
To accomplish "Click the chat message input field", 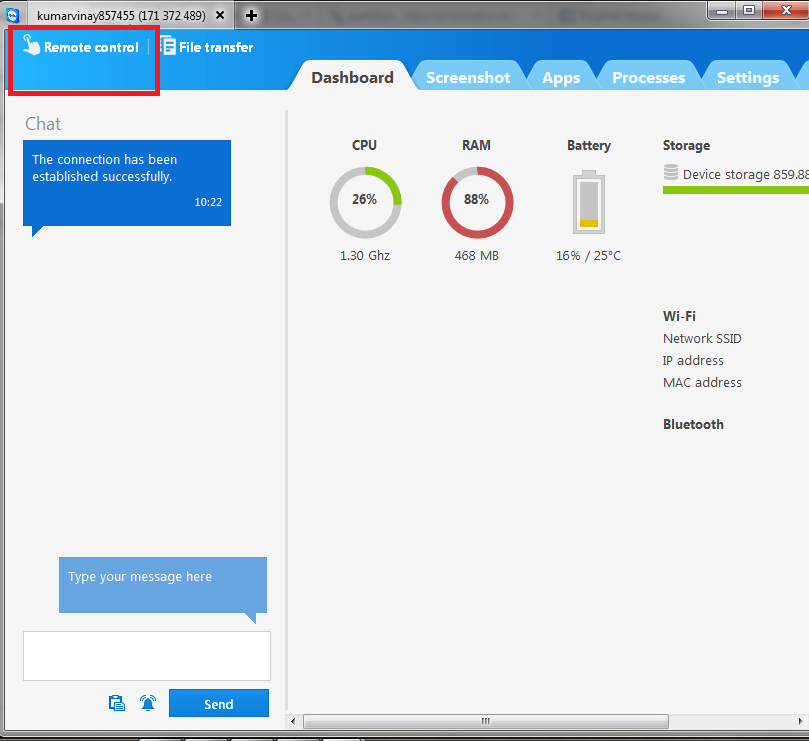I will [146, 655].
